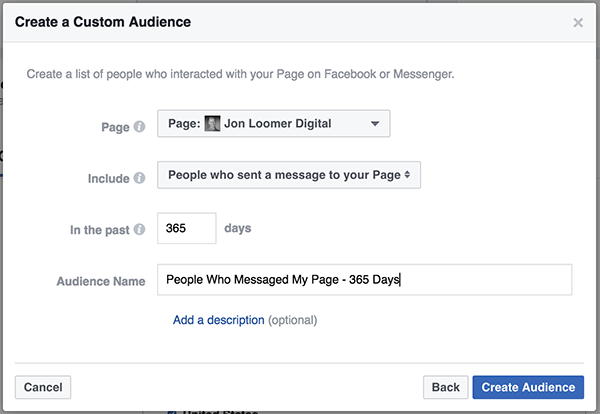Click the 365 days number field

pyautogui.click(x=187, y=228)
